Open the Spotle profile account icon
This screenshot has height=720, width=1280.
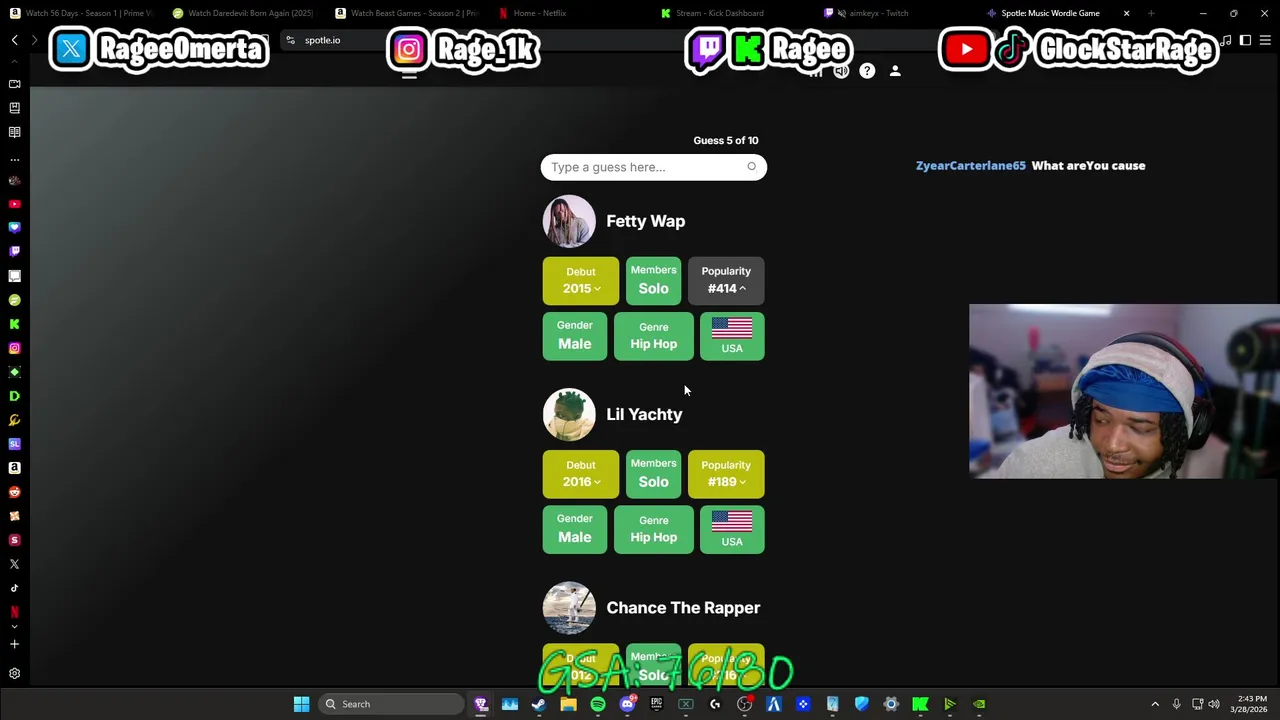tap(895, 71)
